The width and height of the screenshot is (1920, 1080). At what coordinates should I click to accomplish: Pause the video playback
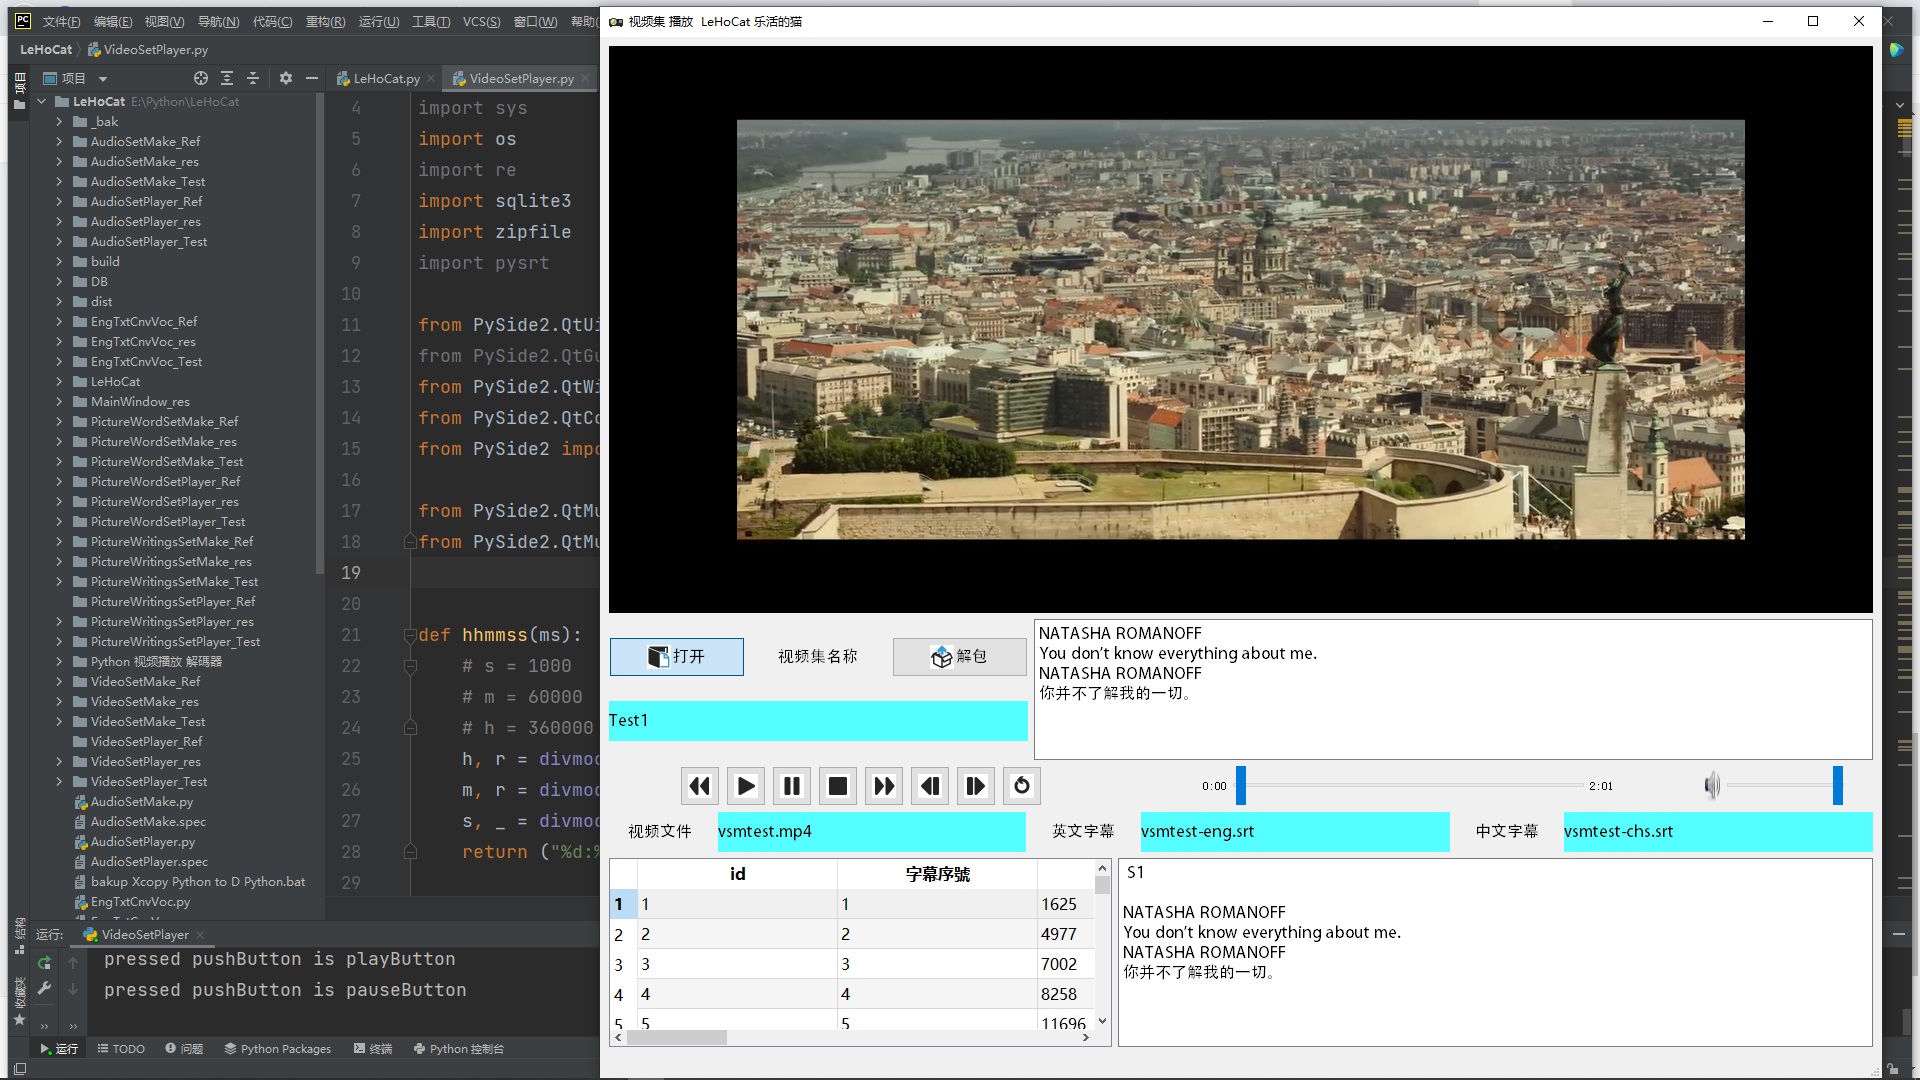tap(791, 786)
